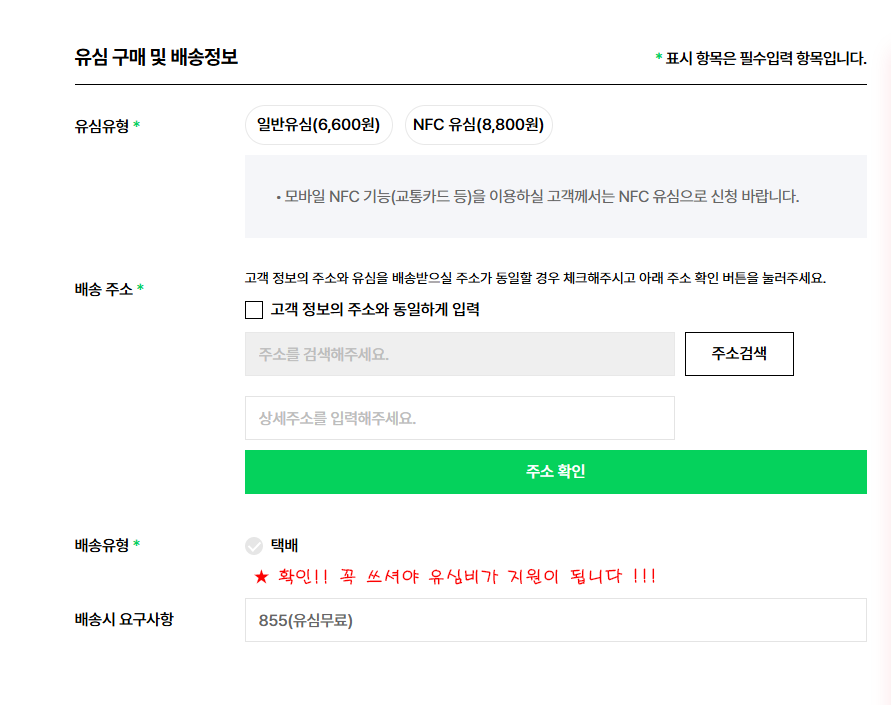Choose the NFC 유심(8,800원) option
891x705 pixels.
click(478, 125)
